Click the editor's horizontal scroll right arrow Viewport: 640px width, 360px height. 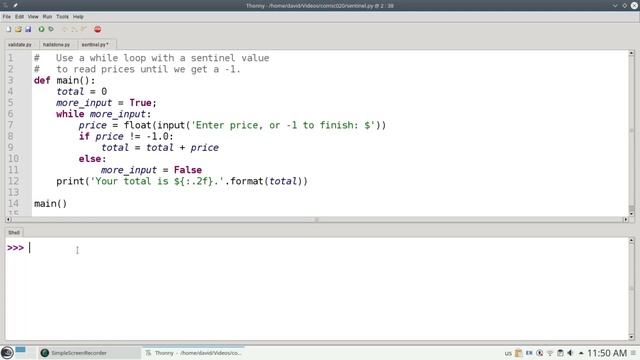pos(625,220)
